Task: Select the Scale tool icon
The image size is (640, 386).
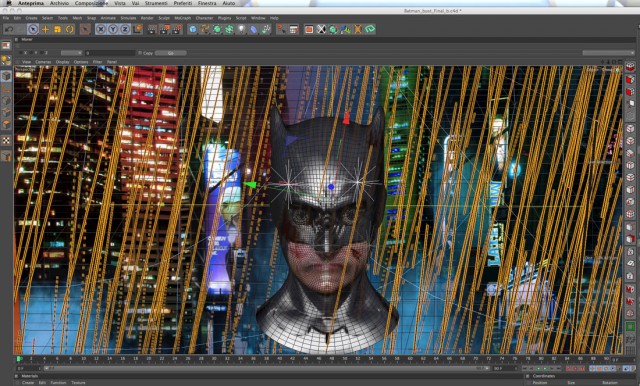Action: point(58,29)
